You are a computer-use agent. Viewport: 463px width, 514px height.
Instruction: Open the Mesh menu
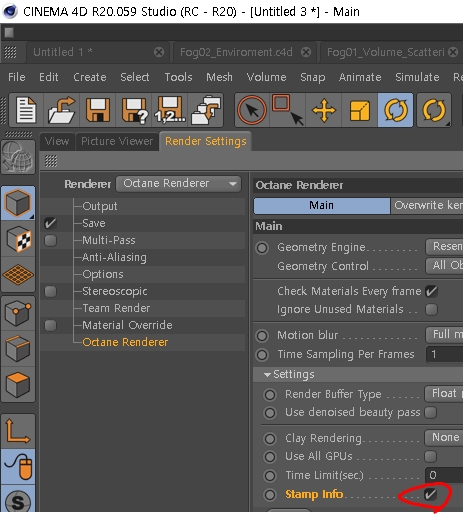pos(219,77)
